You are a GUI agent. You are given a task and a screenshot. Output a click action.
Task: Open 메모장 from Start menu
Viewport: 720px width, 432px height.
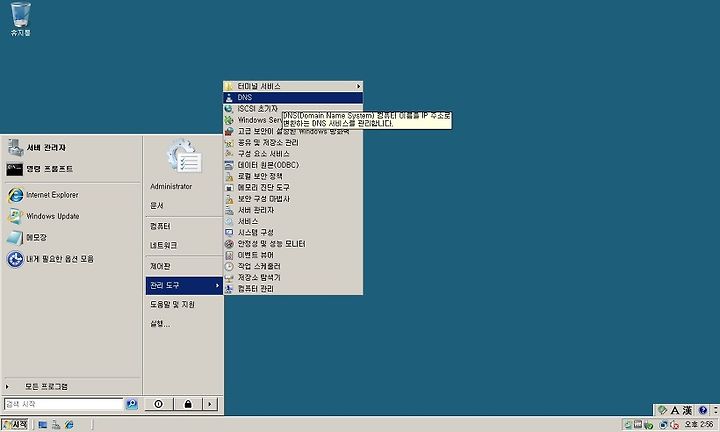pyautogui.click(x=72, y=237)
